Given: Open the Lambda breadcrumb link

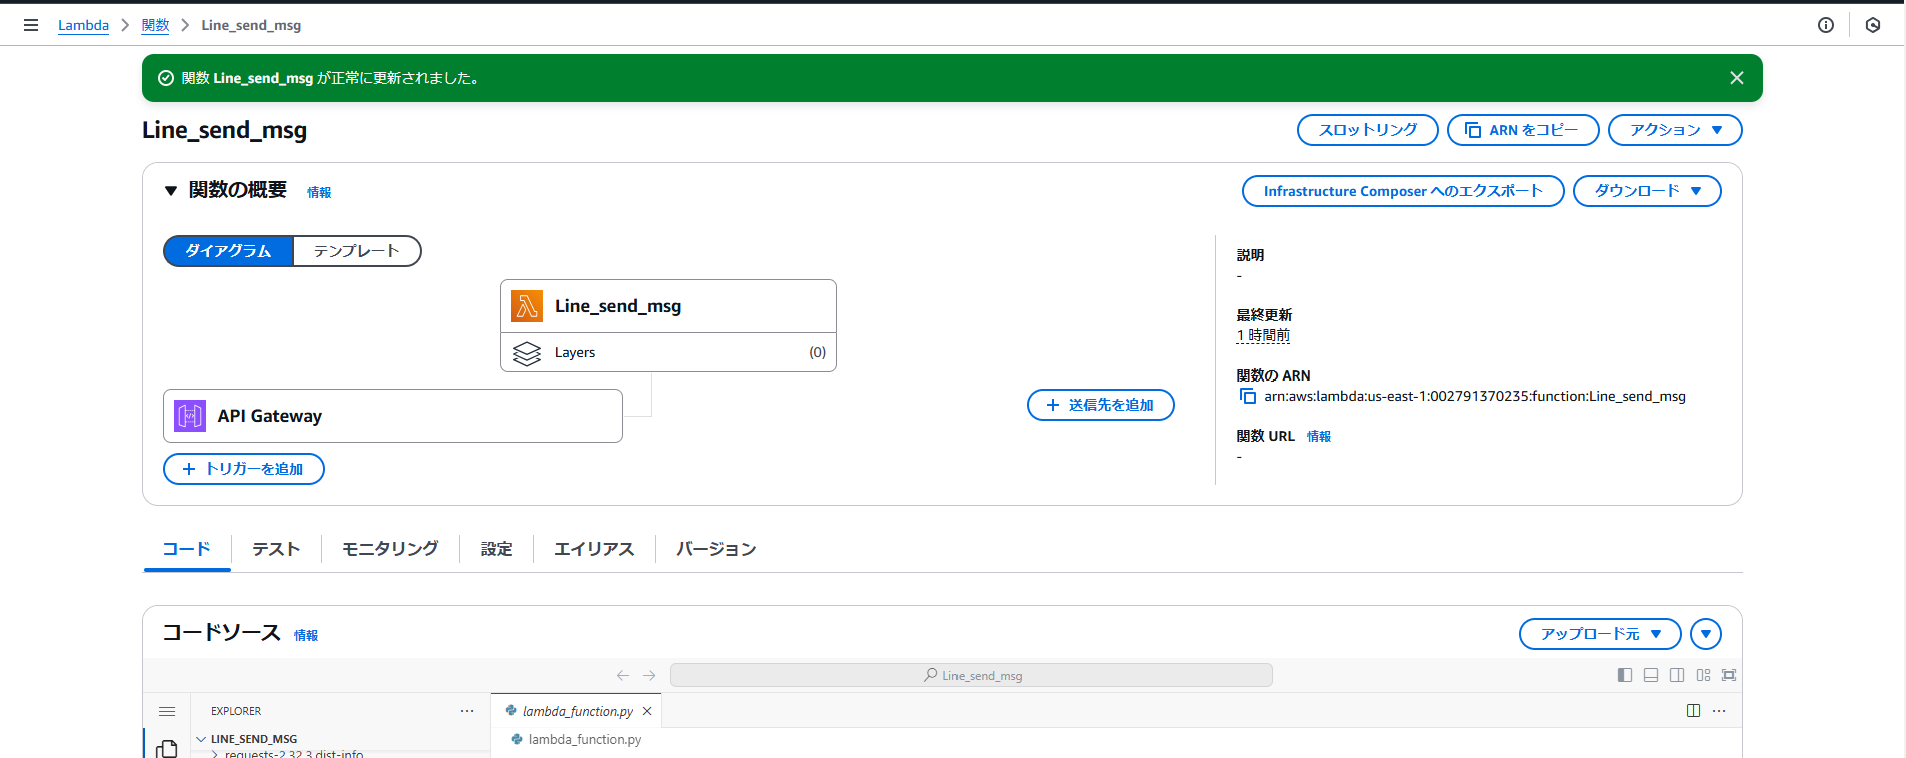Looking at the screenshot, I should (x=83, y=25).
